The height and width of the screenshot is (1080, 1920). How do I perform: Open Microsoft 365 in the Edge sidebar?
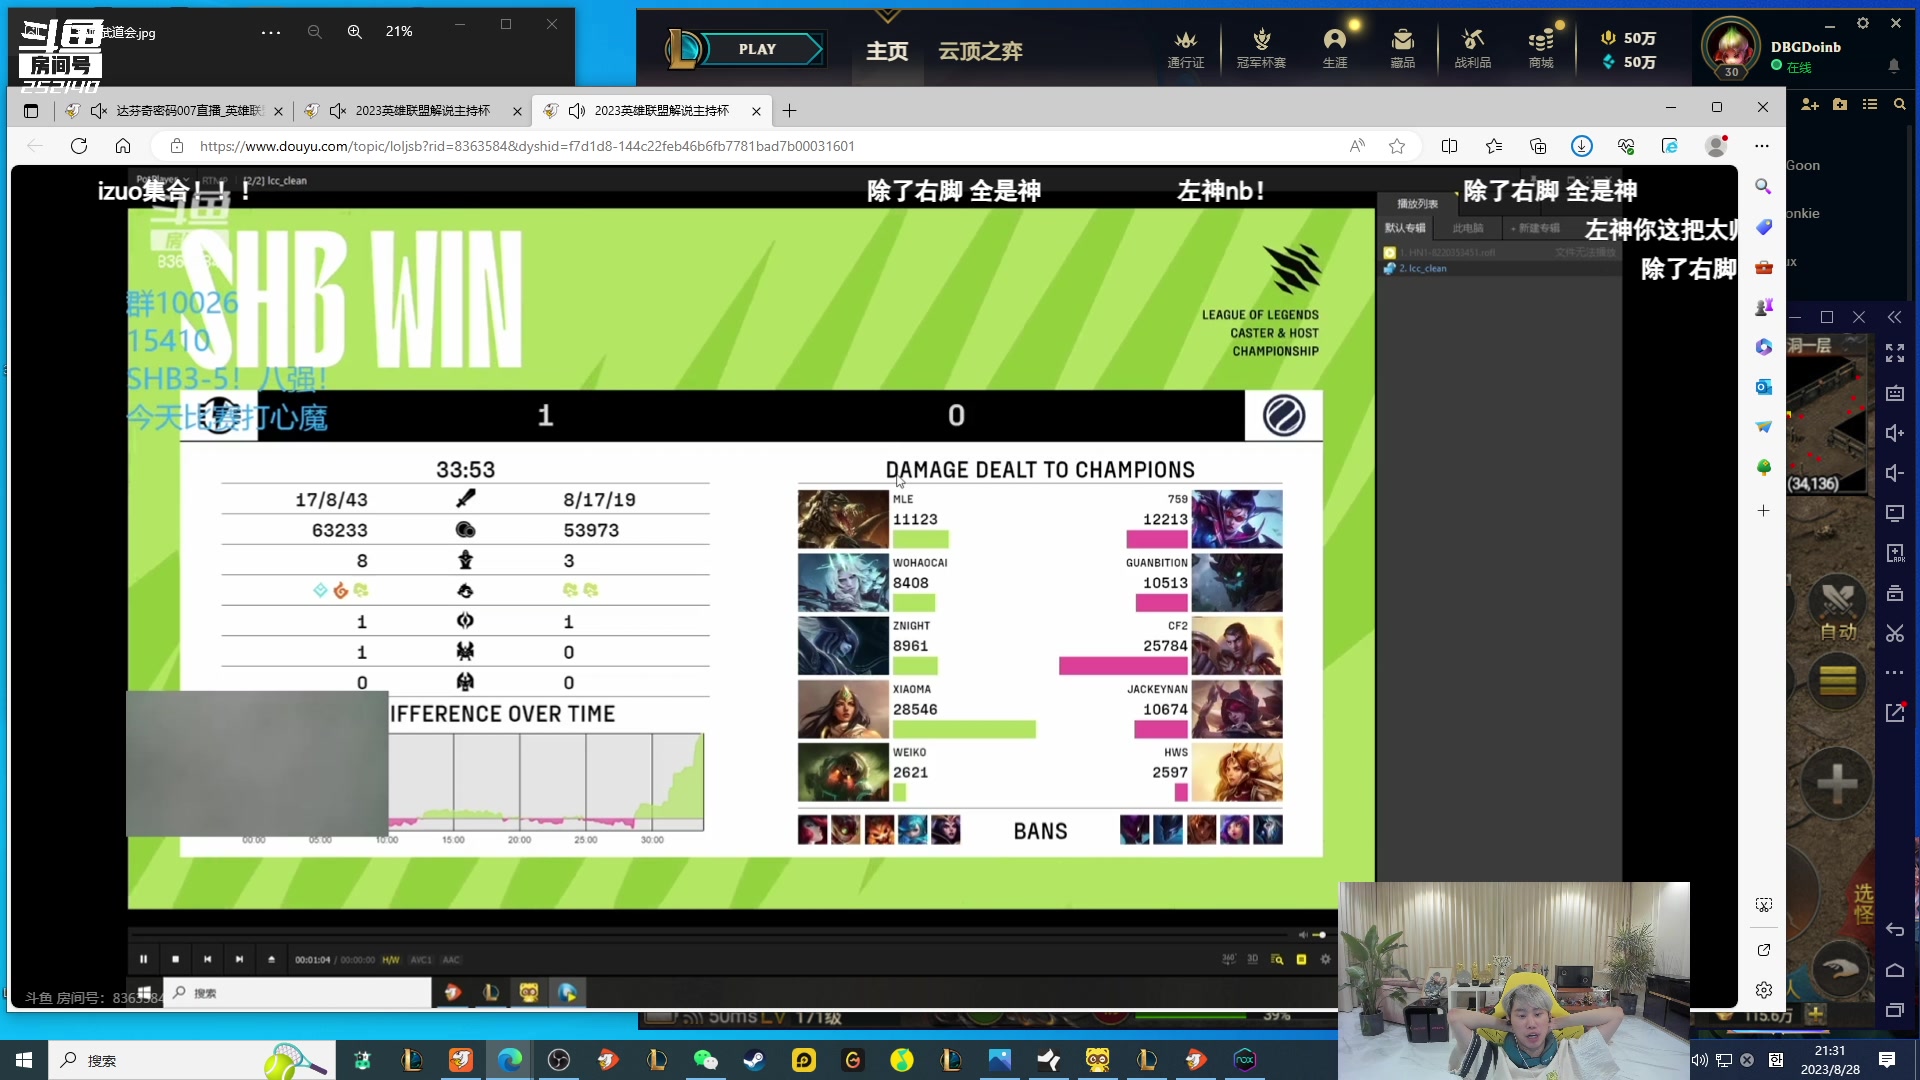click(x=1763, y=347)
